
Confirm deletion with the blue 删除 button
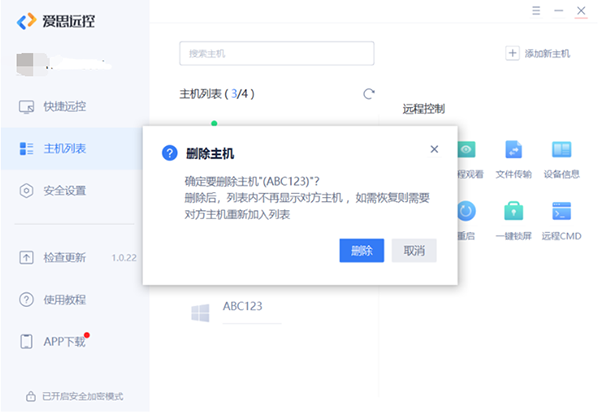coord(361,250)
